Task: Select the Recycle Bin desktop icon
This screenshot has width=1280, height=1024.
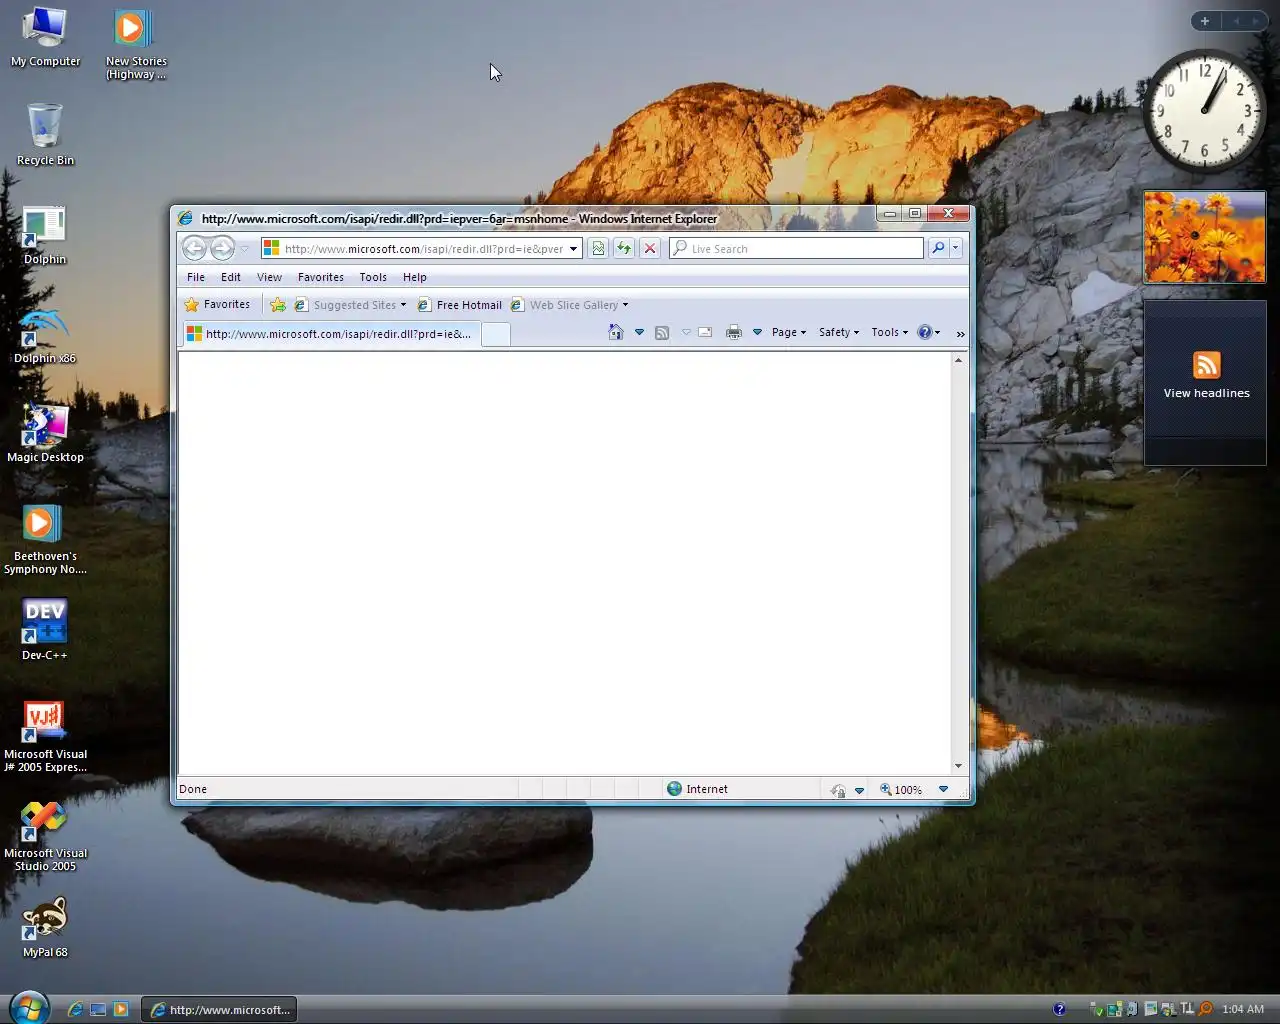Action: 45,135
